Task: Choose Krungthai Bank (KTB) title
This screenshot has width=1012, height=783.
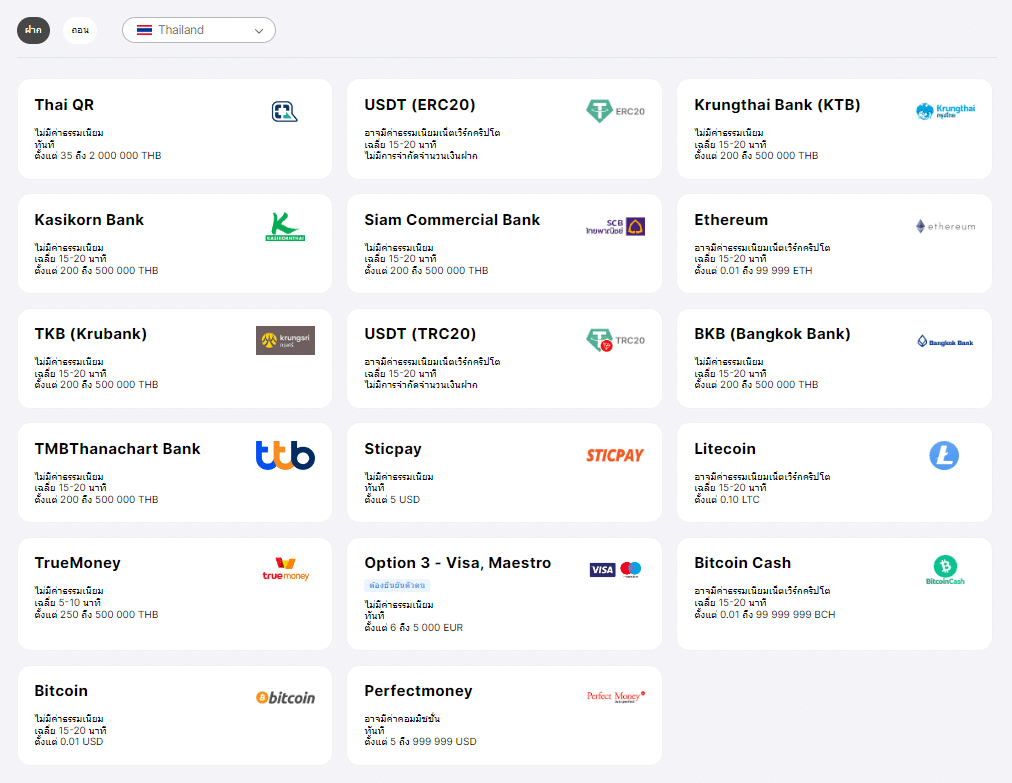Action: [777, 105]
